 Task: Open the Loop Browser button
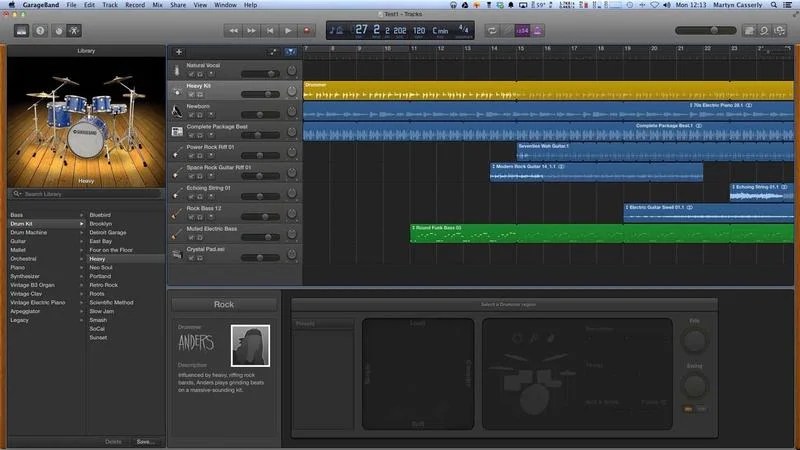pyautogui.click(x=764, y=31)
